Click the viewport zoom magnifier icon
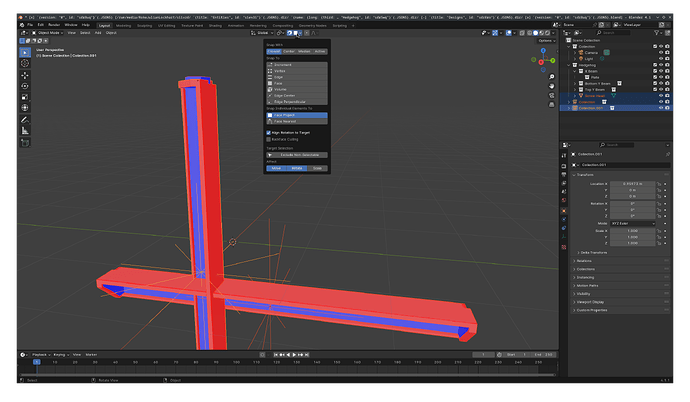Image resolution: width=690 pixels, height=402 pixels. (551, 77)
